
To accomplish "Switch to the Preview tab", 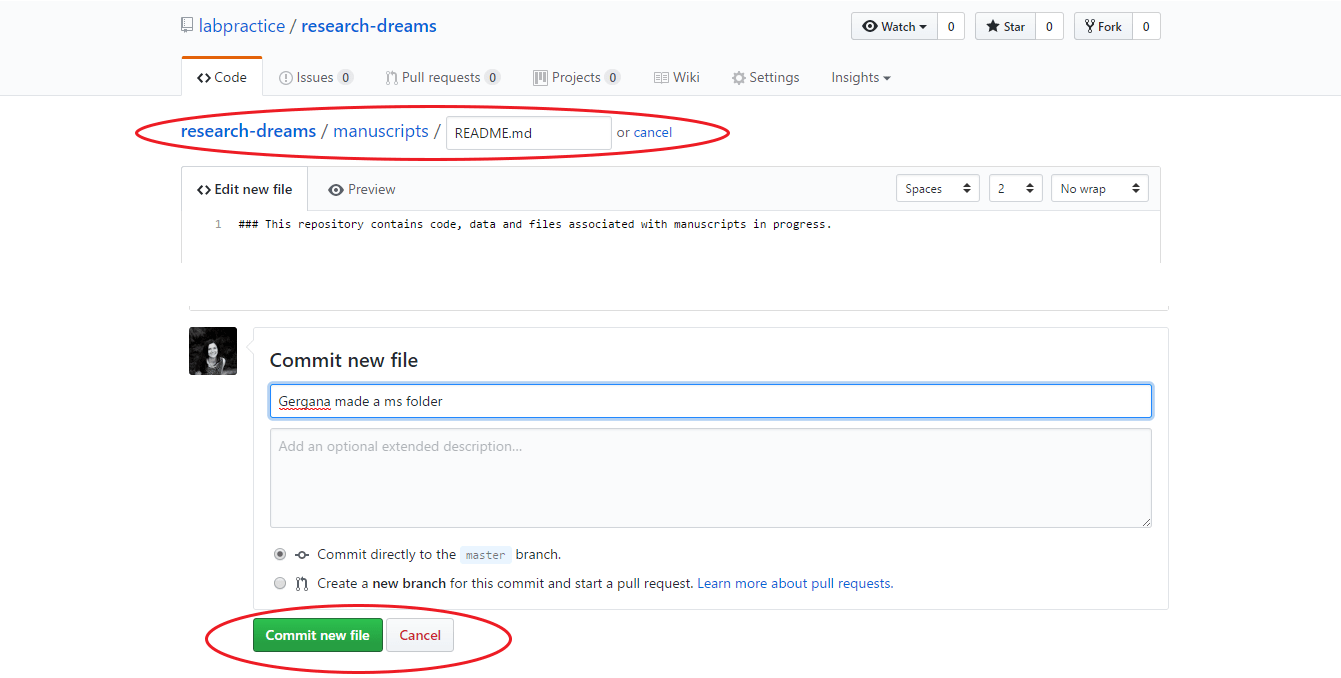I will (x=360, y=188).
